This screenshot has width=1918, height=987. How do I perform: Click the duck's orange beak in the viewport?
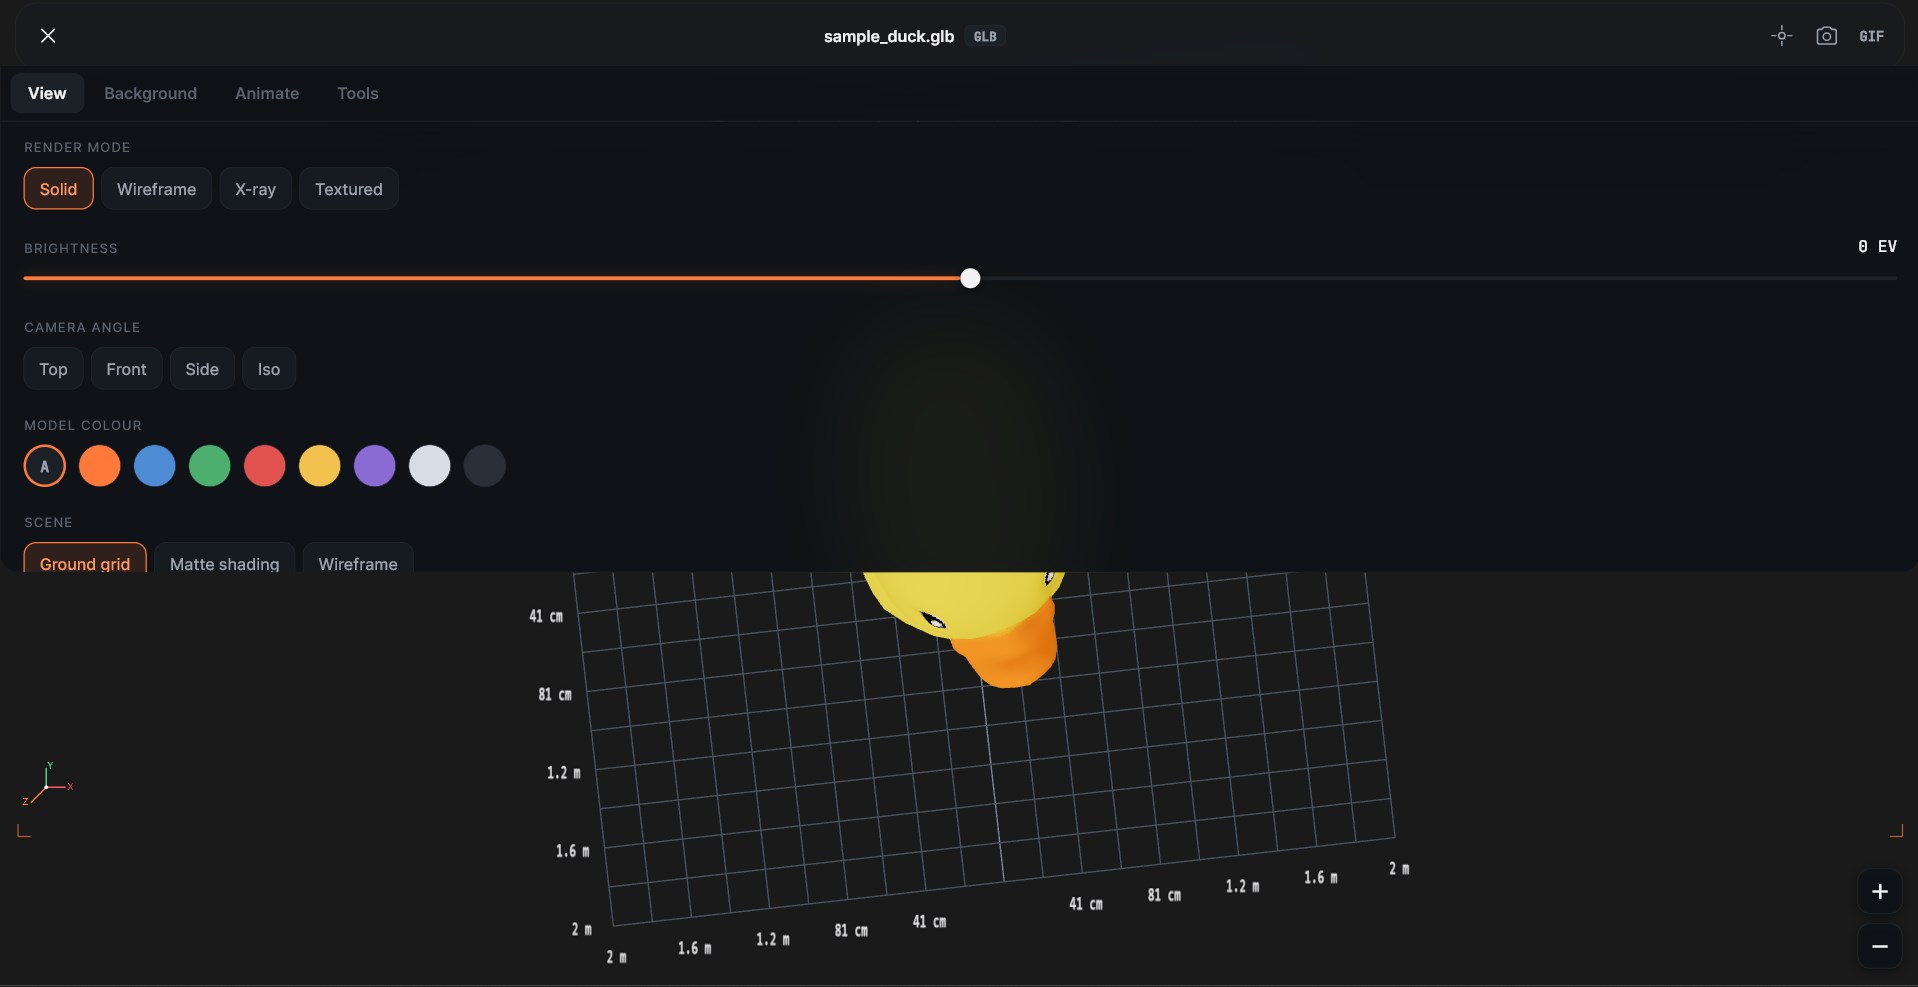(1010, 652)
